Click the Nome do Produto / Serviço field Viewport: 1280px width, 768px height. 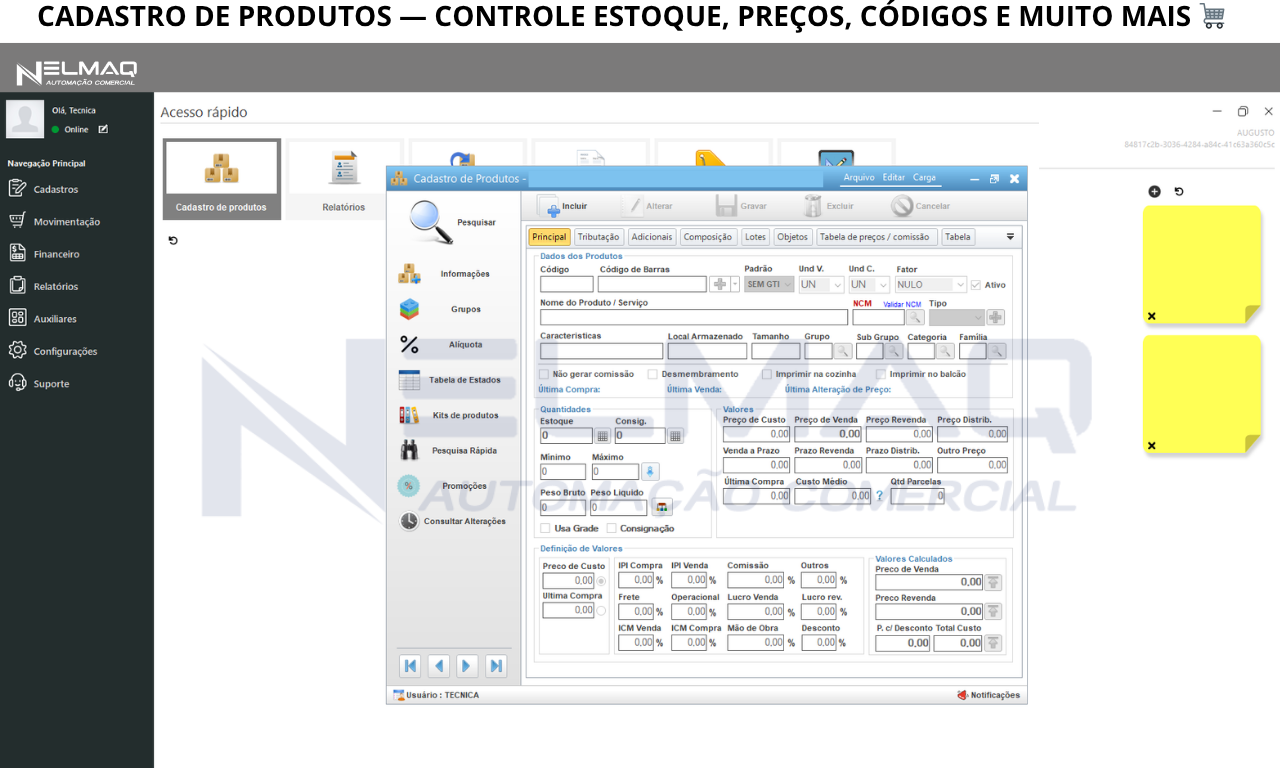694,318
